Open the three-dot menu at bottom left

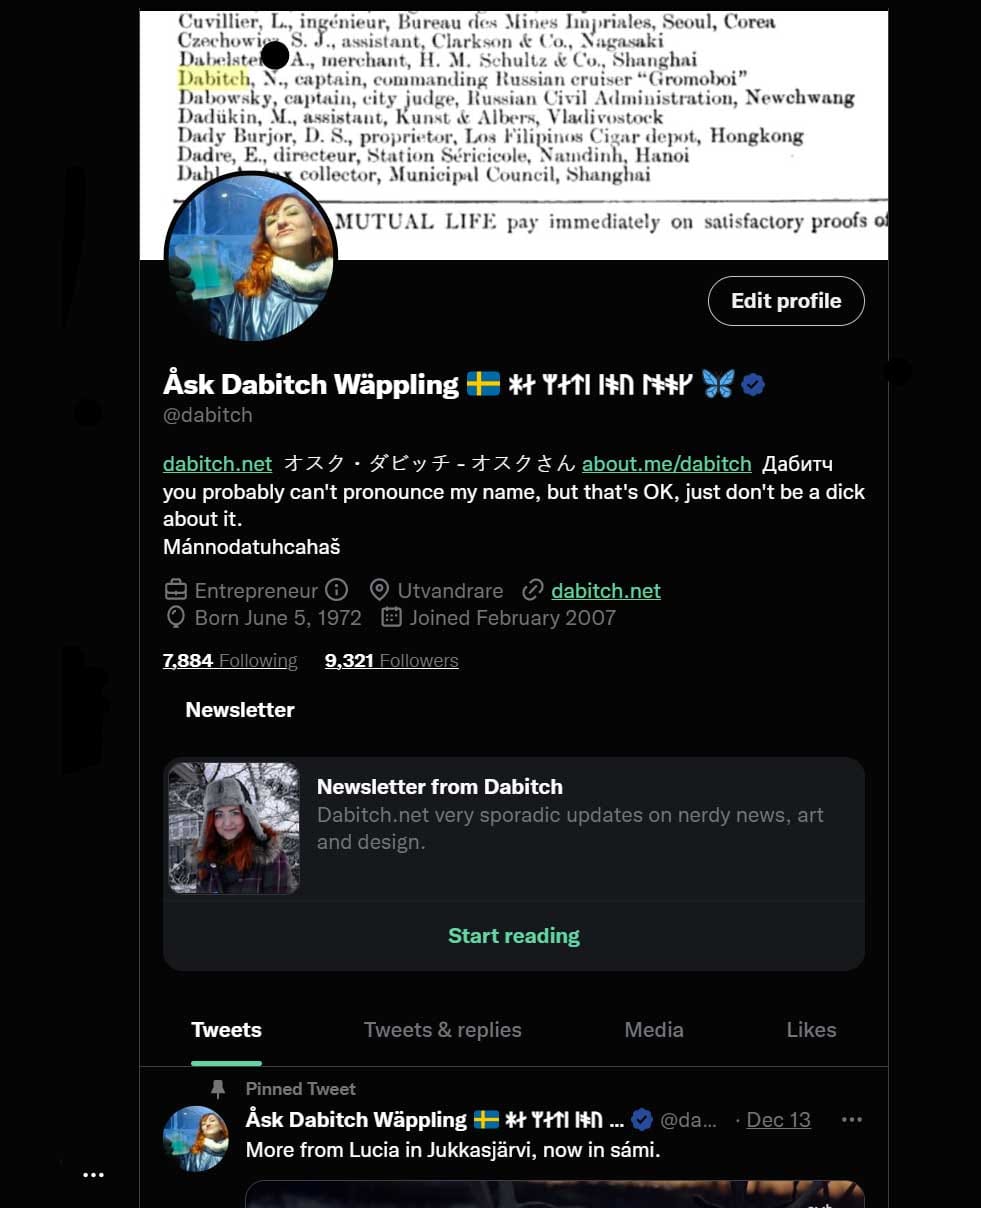click(x=93, y=1175)
